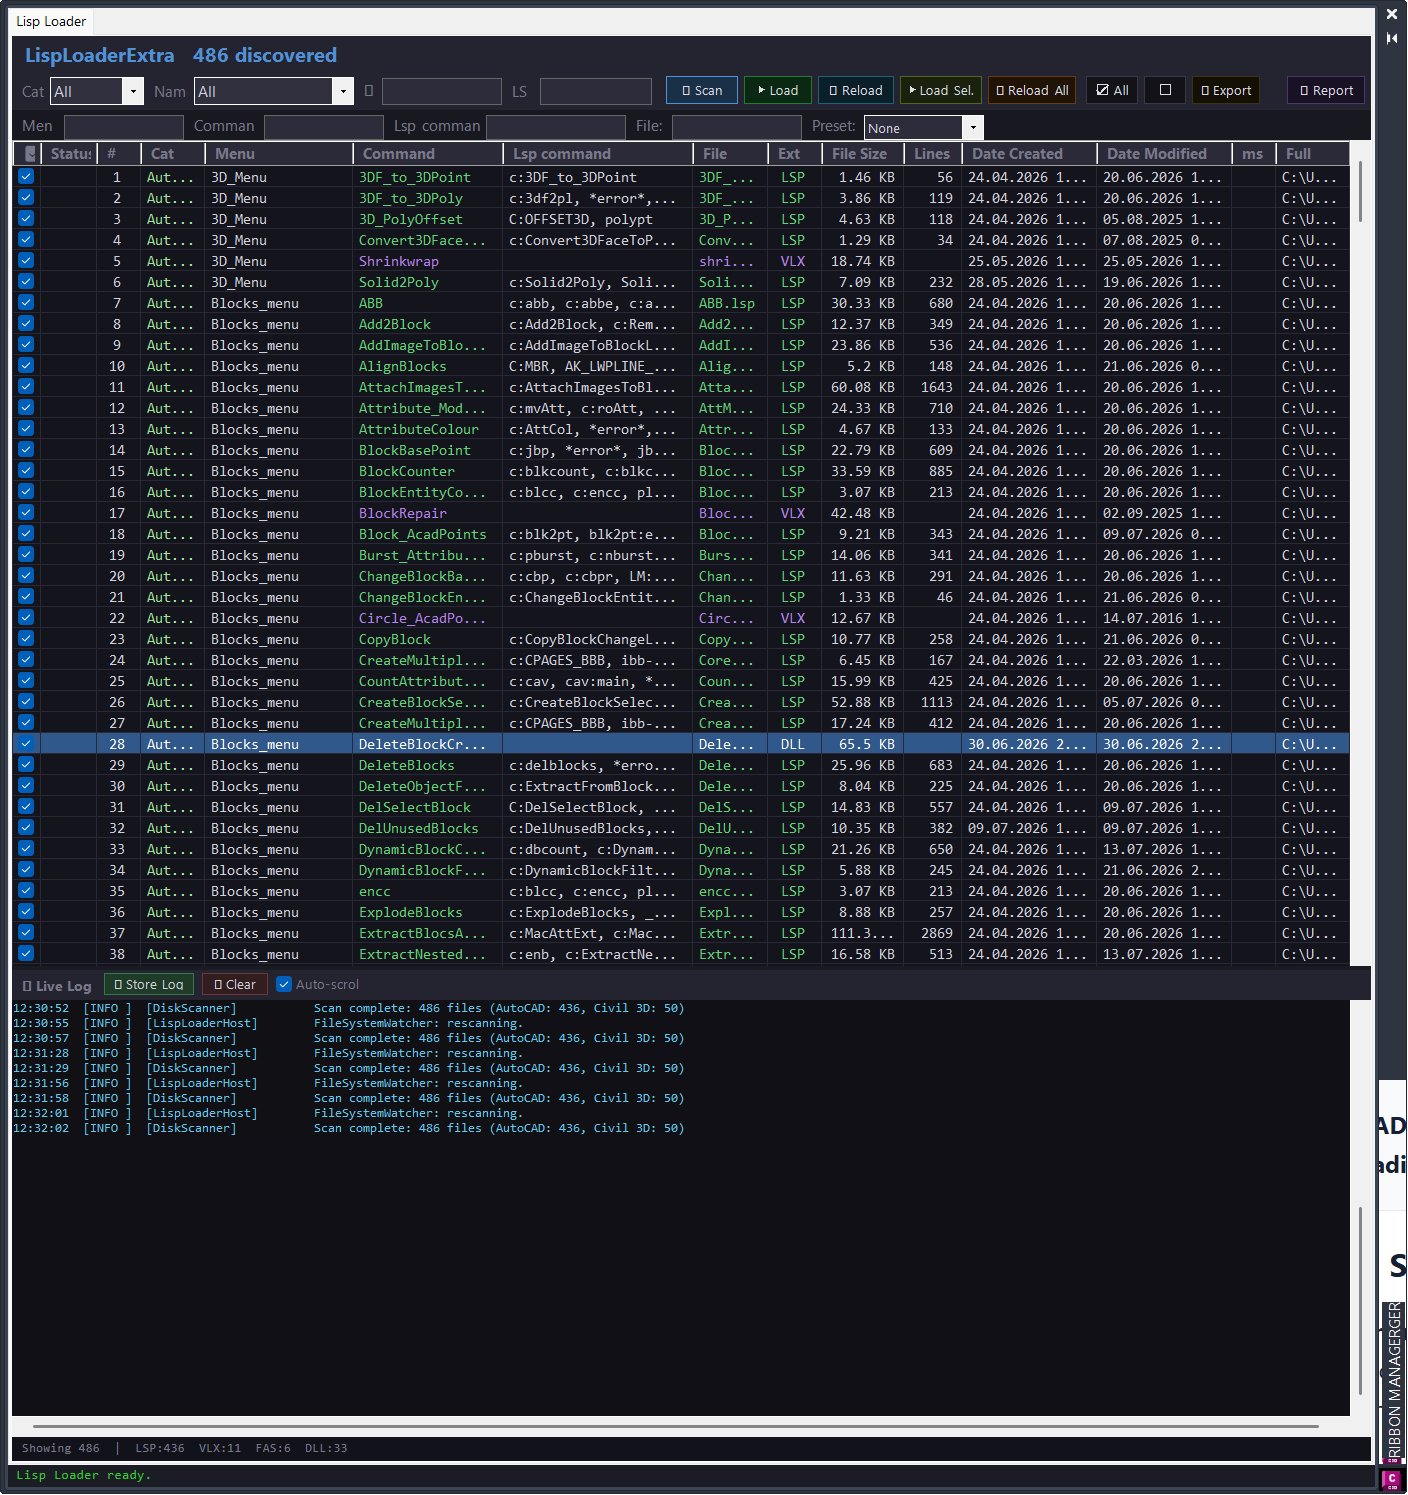Toggle checkbox for DeleteBlocks row 29

(x=26, y=764)
